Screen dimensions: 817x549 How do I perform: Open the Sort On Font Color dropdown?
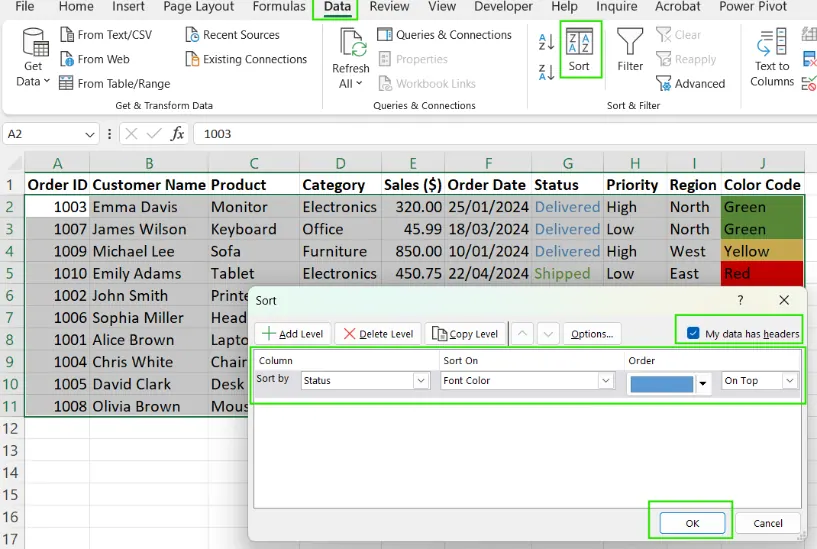click(606, 381)
